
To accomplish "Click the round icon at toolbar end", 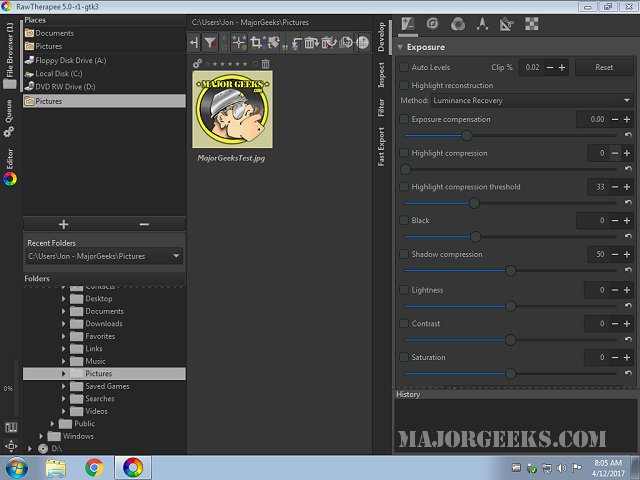I will pyautogui.click(x=362, y=42).
